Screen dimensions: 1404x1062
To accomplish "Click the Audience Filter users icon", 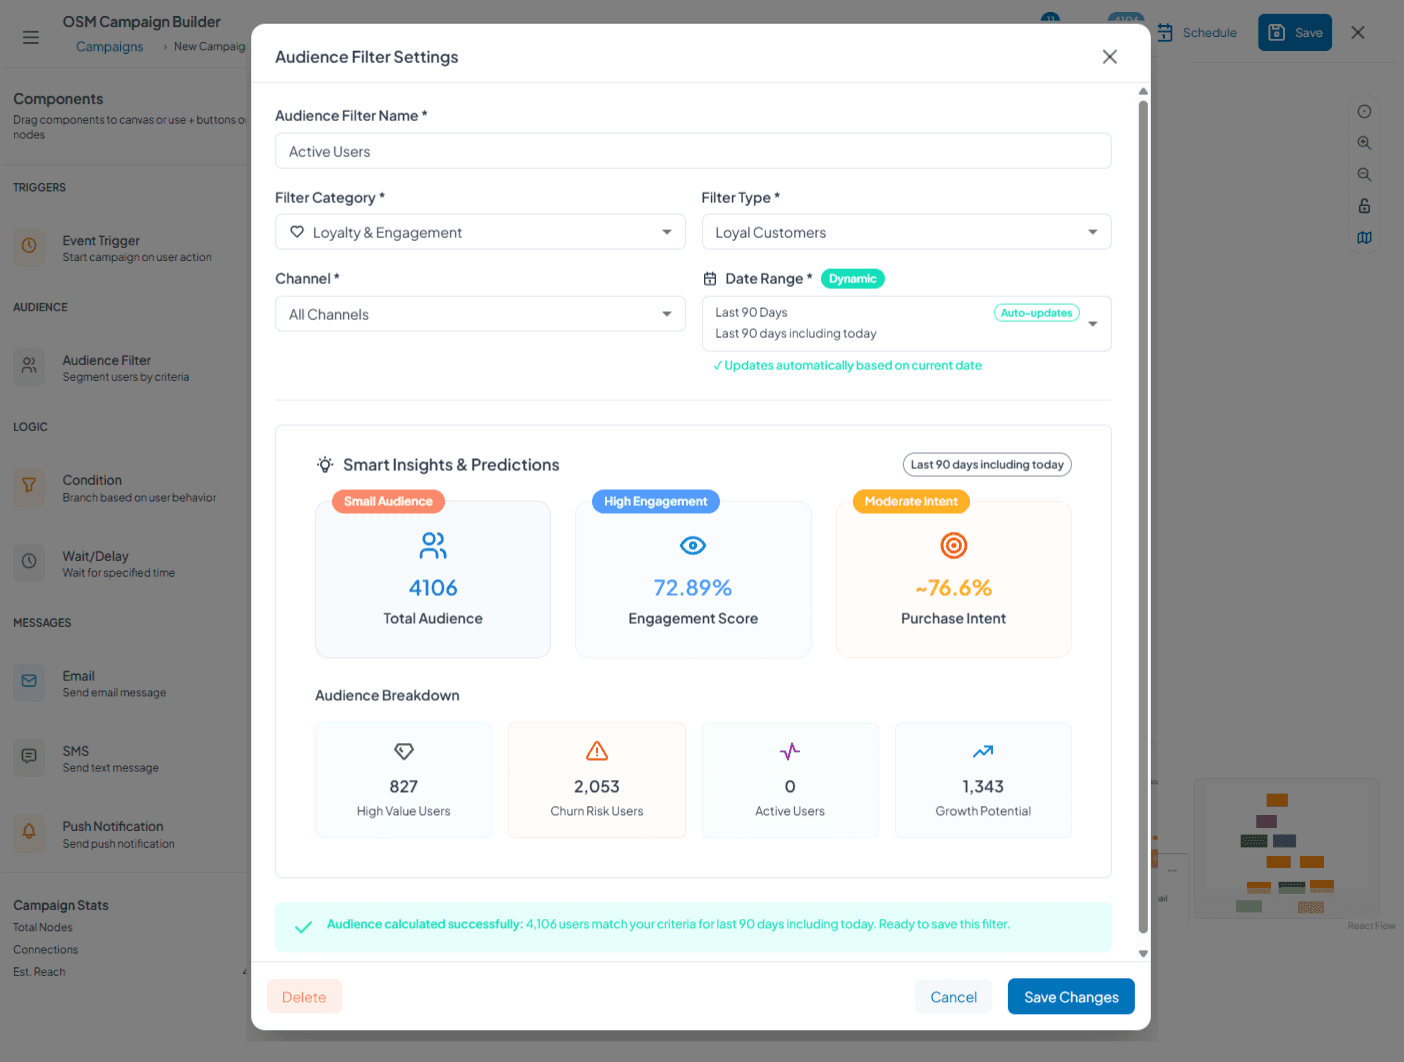I will 29,366.
